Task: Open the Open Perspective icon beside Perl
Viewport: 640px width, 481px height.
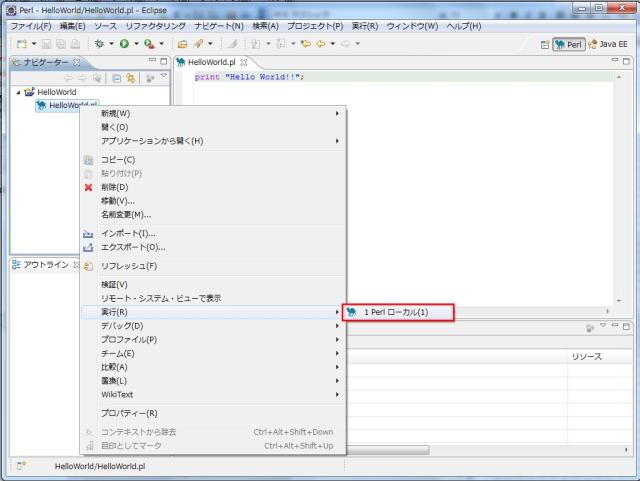Action: tap(545, 44)
